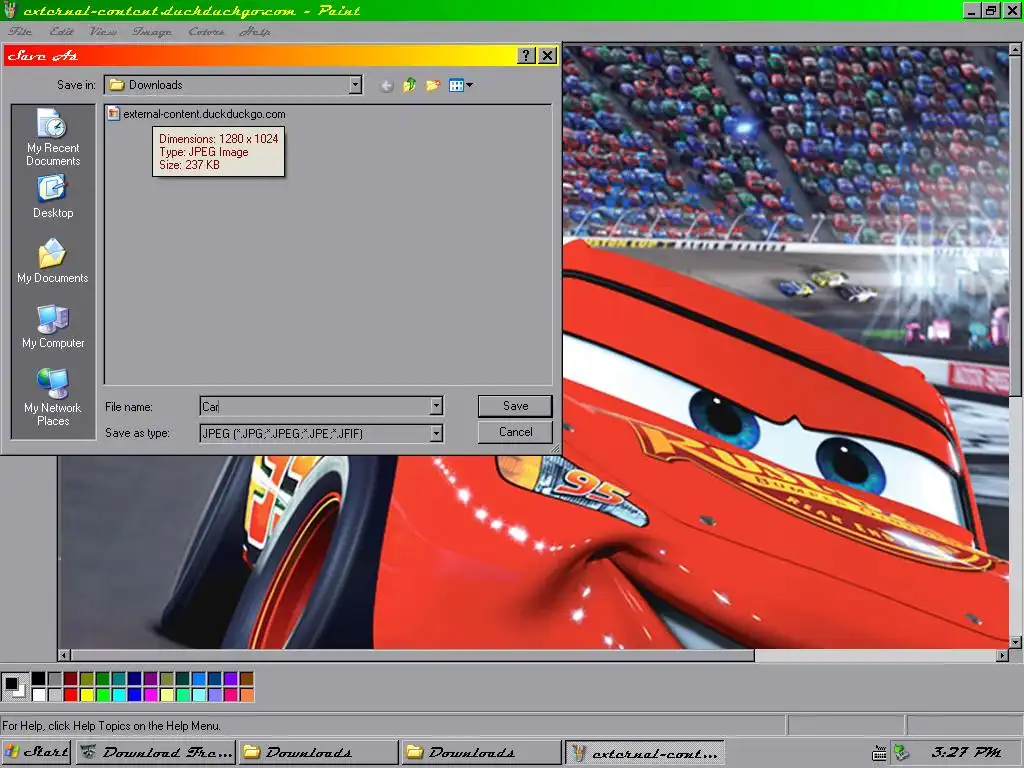The width and height of the screenshot is (1024, 768).
Task: Click the Cancel button
Action: tap(515, 432)
